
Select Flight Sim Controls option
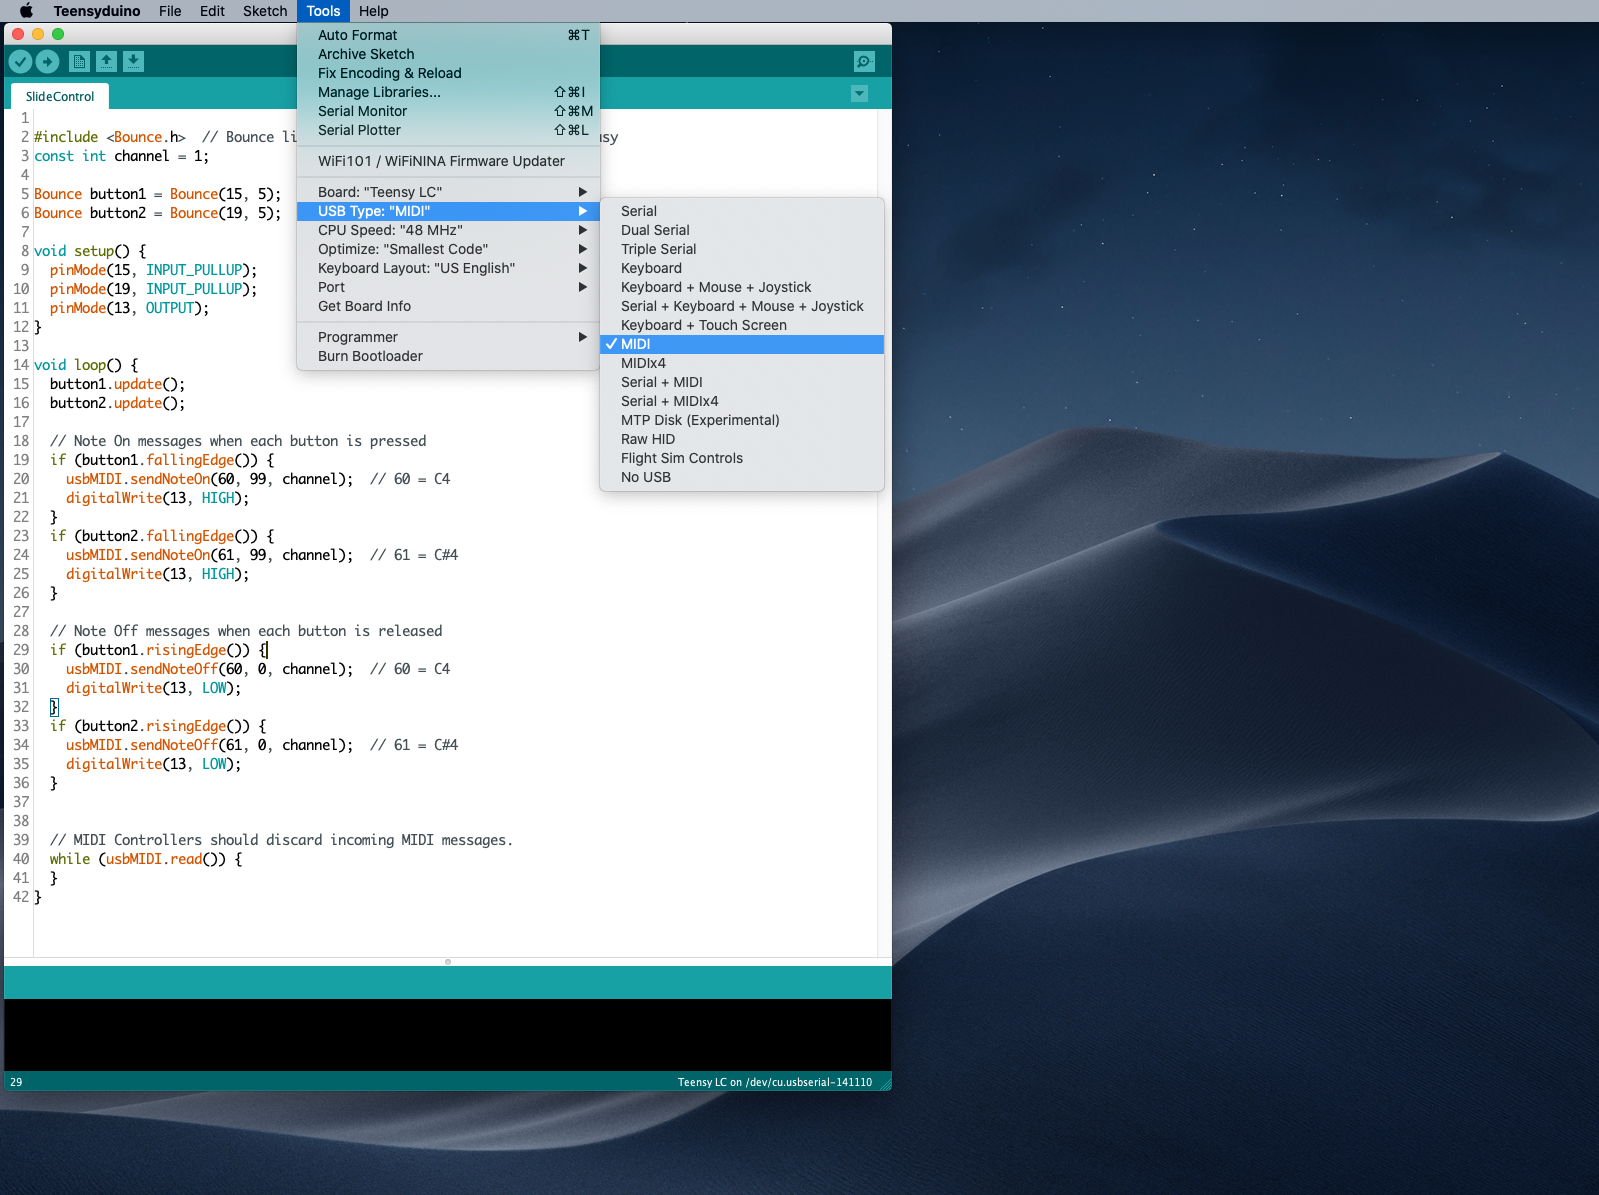click(742, 458)
